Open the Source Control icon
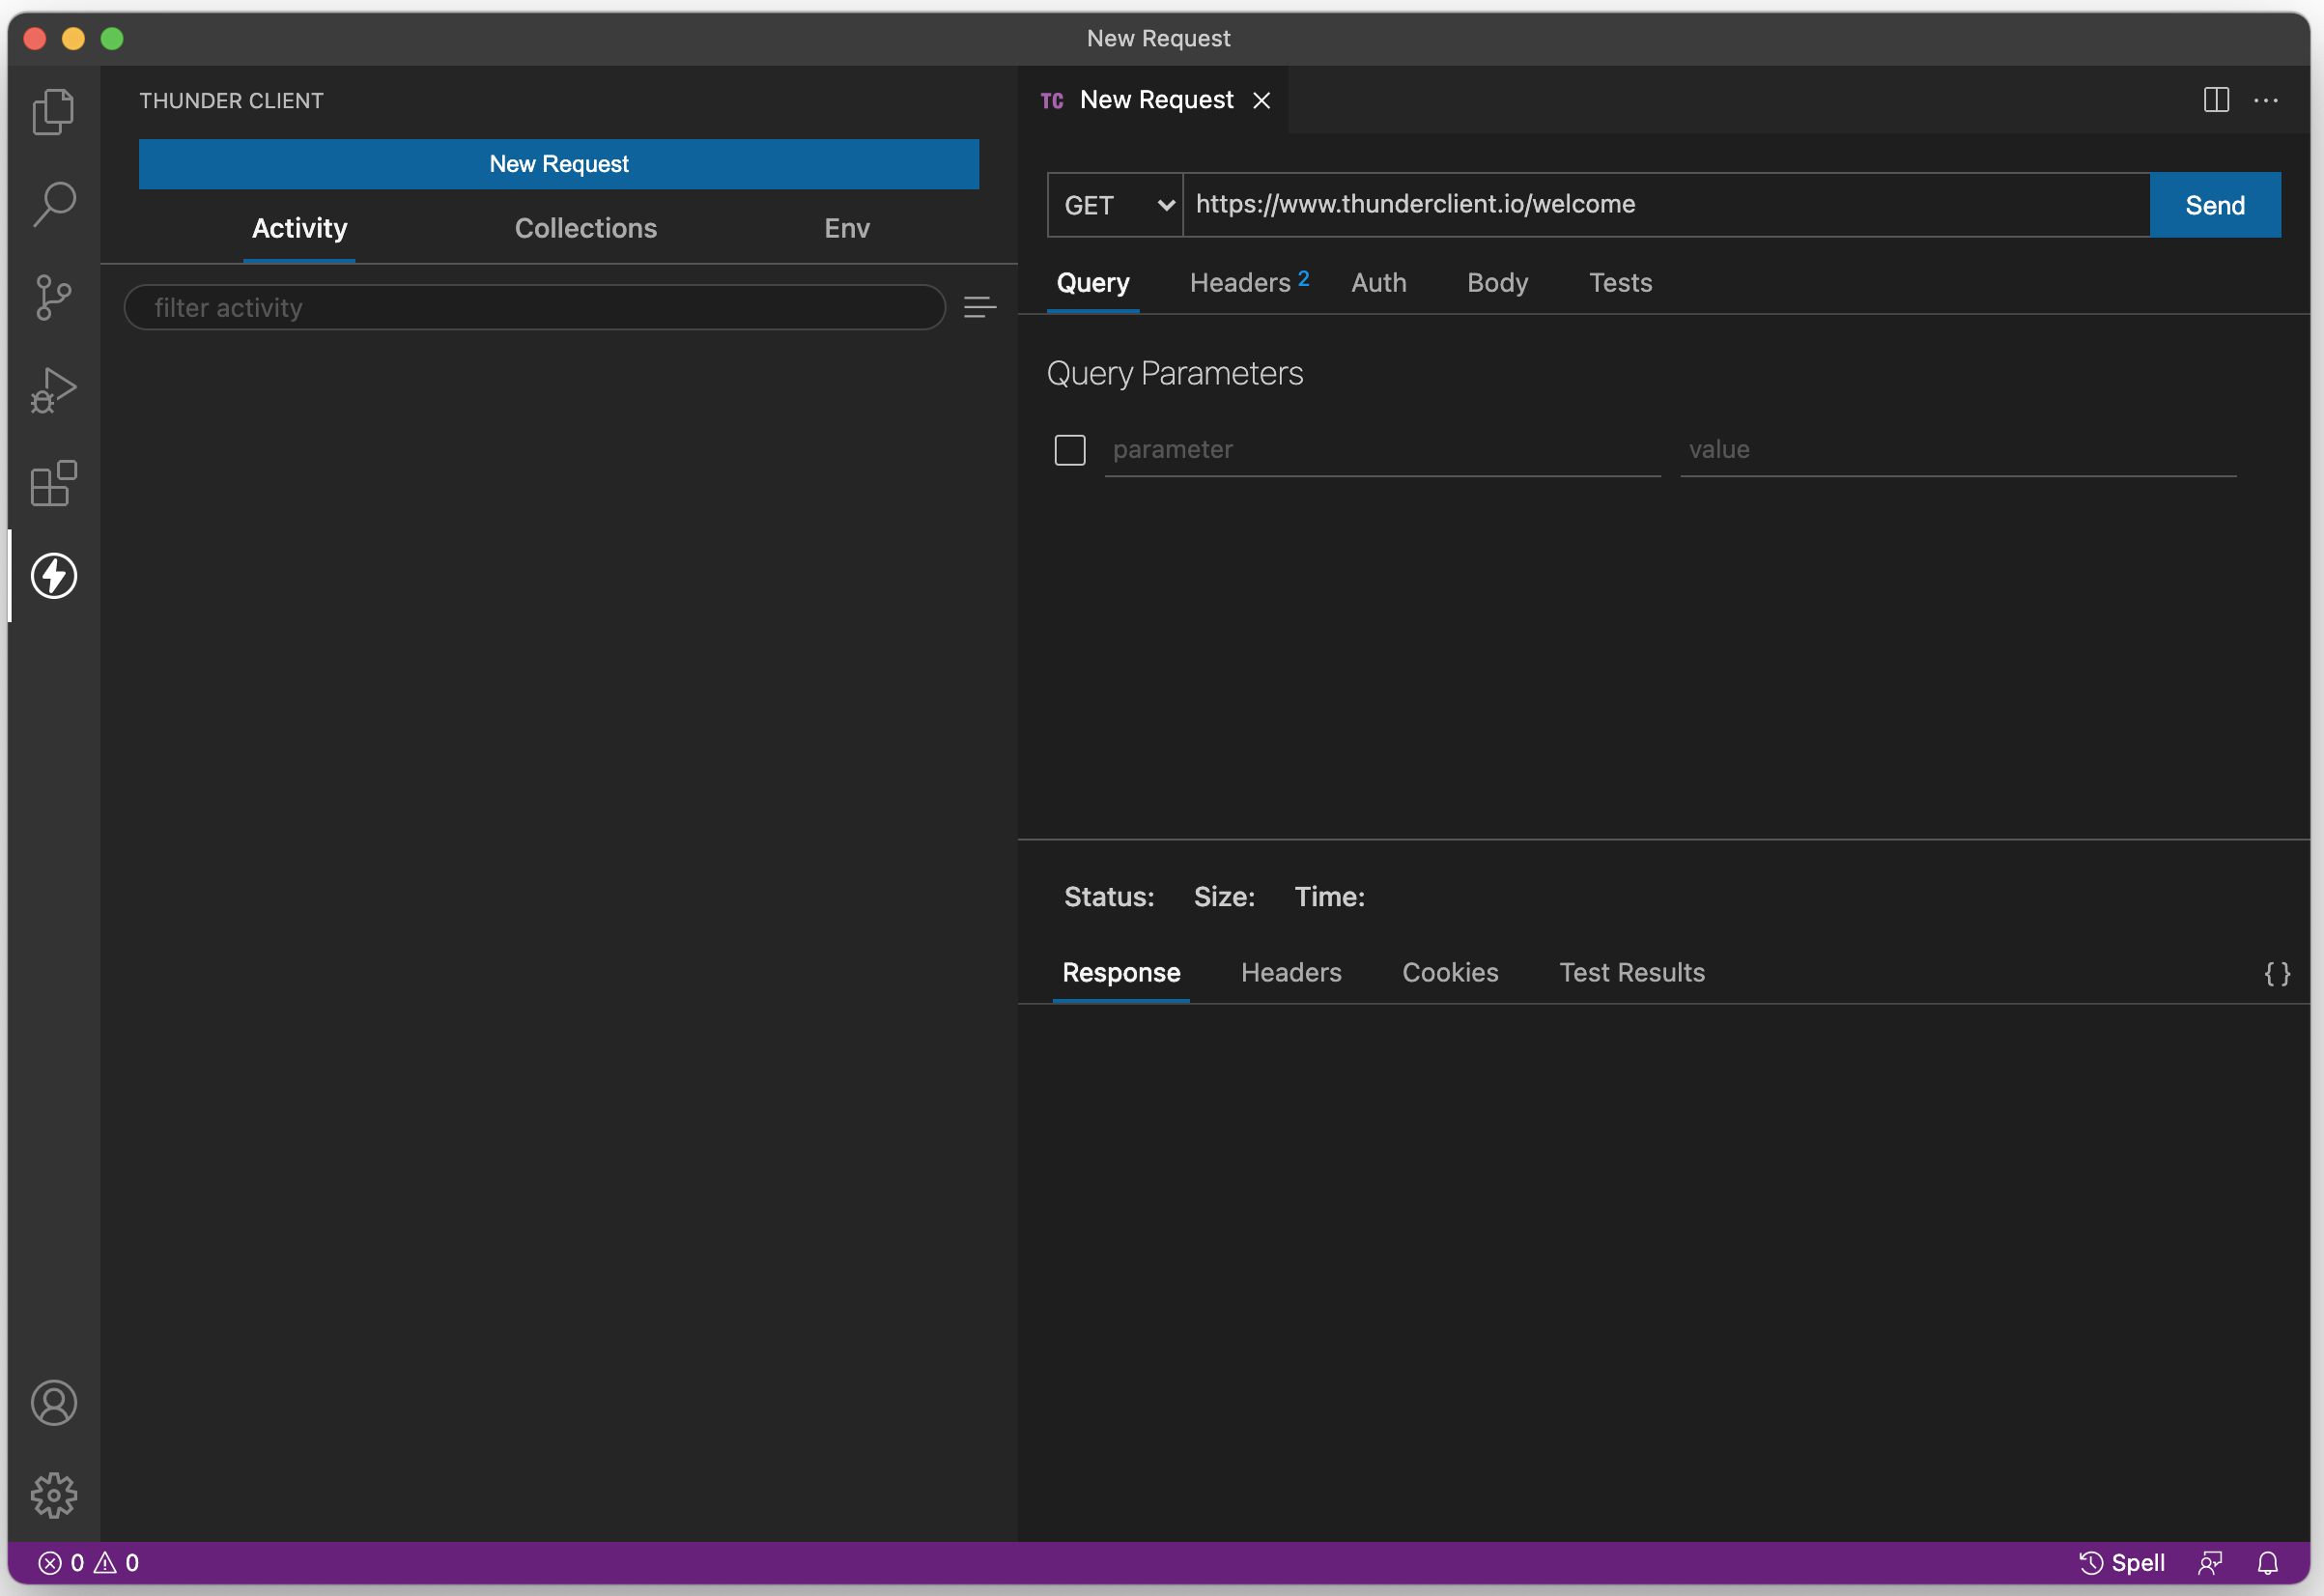 coord(53,297)
